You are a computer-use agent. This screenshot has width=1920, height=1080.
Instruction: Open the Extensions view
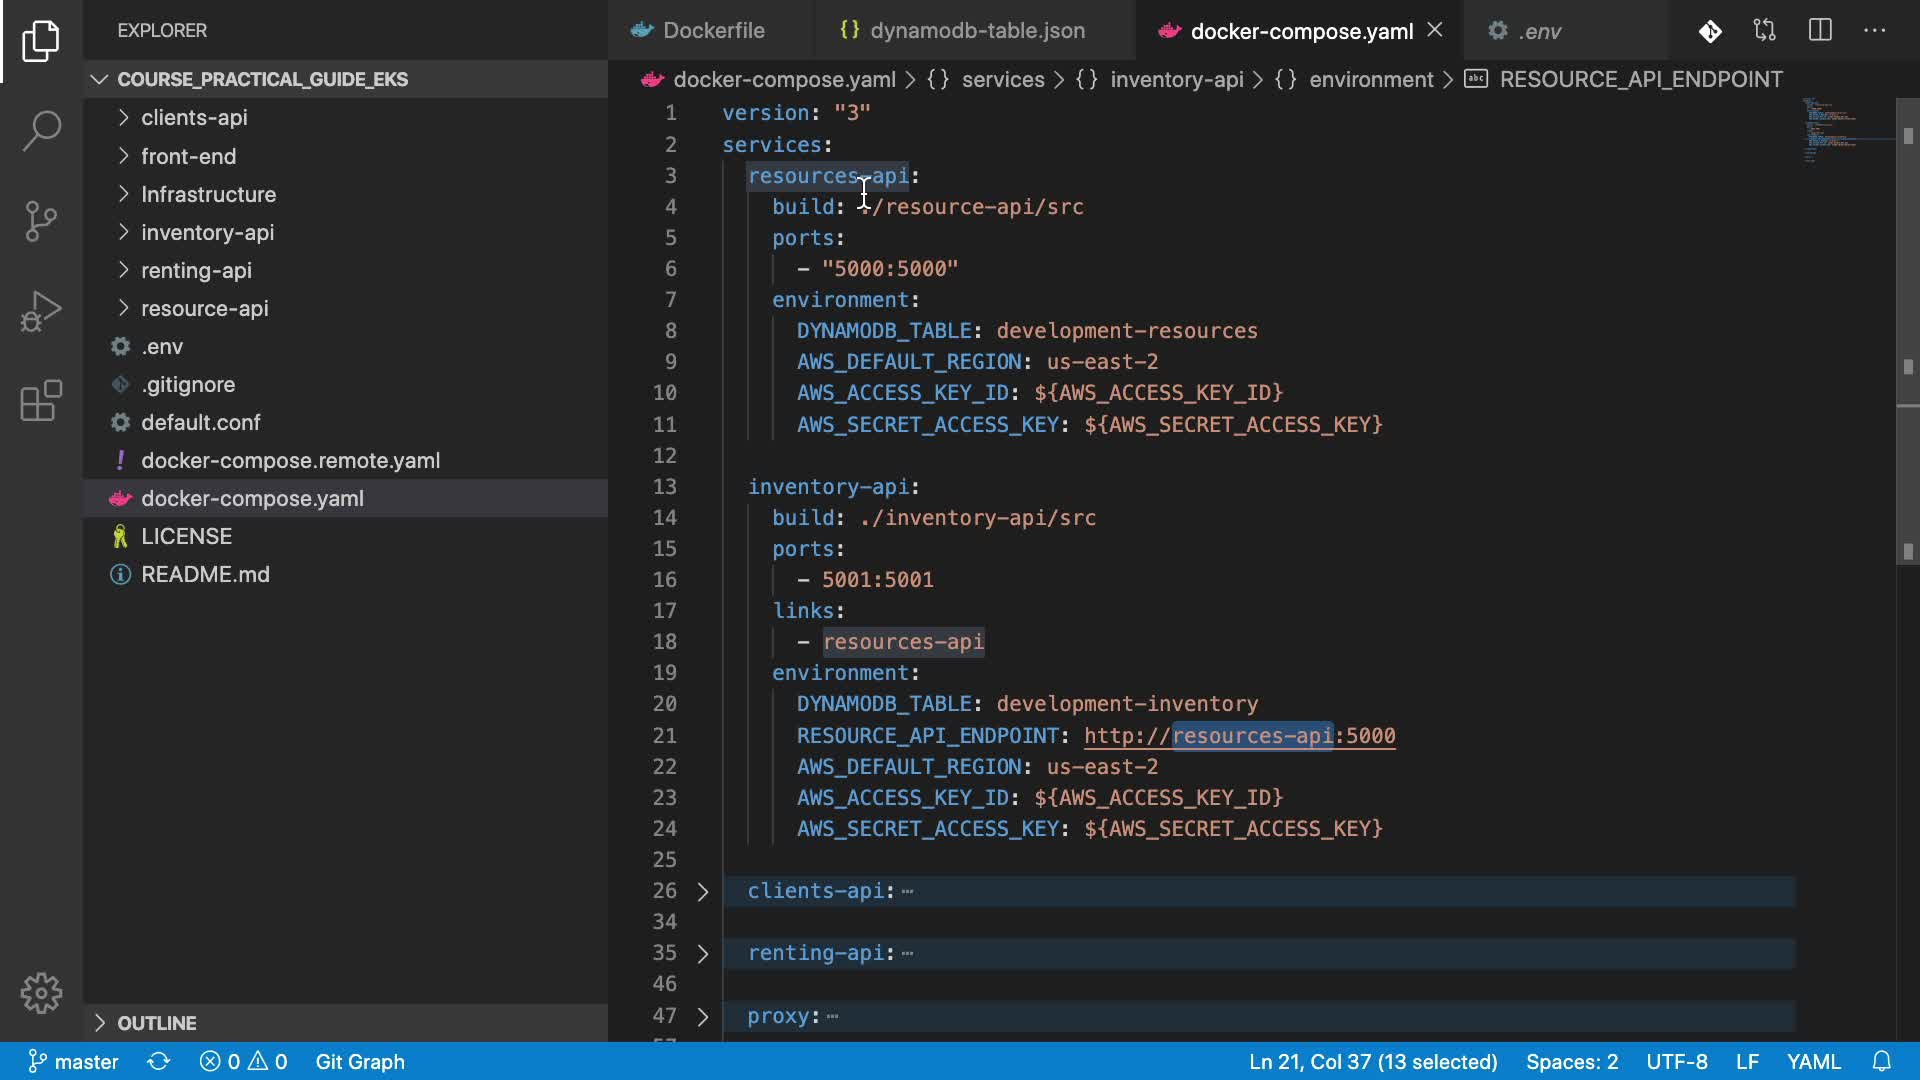coord(41,401)
